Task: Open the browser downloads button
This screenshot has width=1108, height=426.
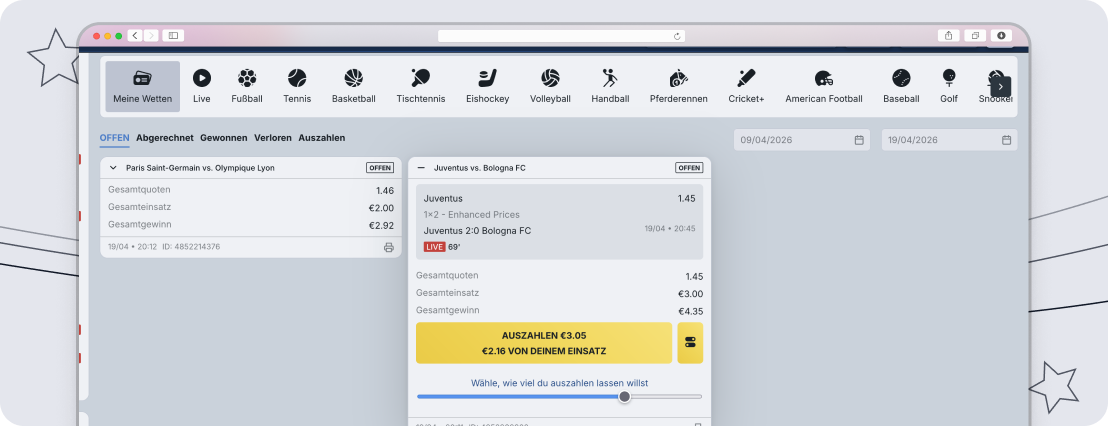Action: pos(1001,35)
